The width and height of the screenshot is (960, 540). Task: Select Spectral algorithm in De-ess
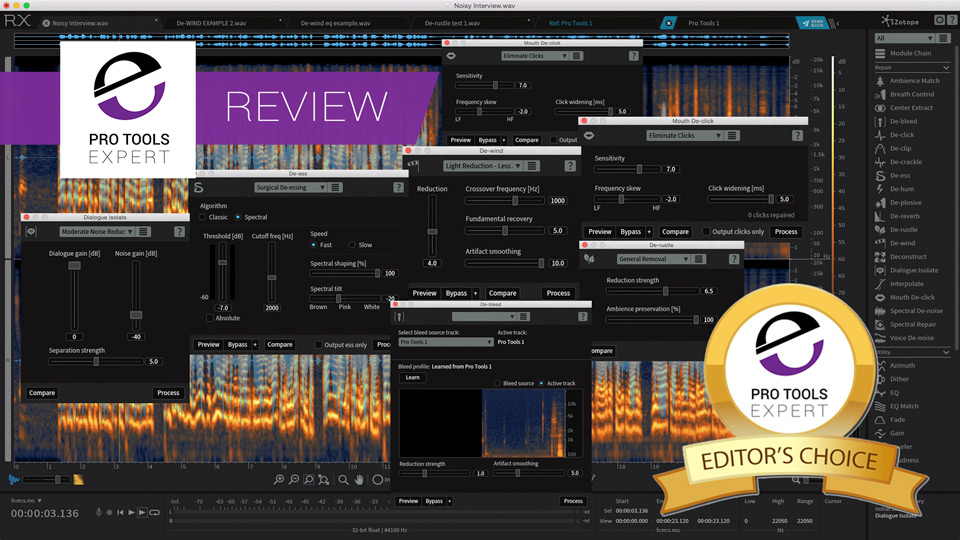[238, 217]
